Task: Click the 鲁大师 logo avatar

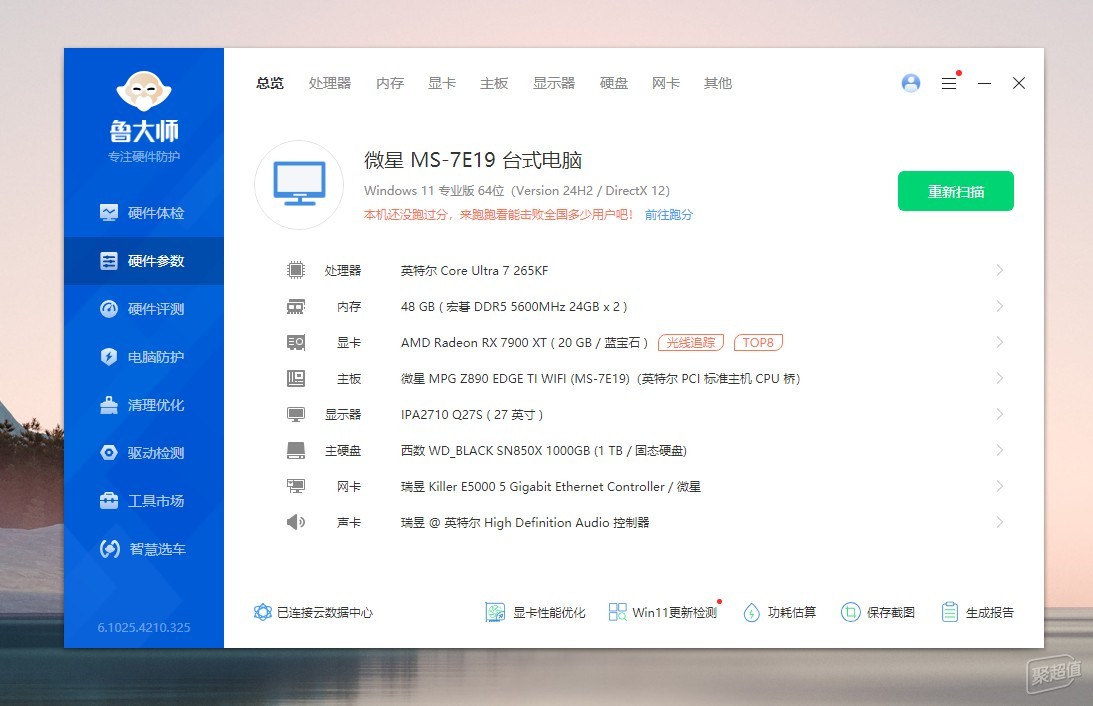Action: [x=144, y=91]
